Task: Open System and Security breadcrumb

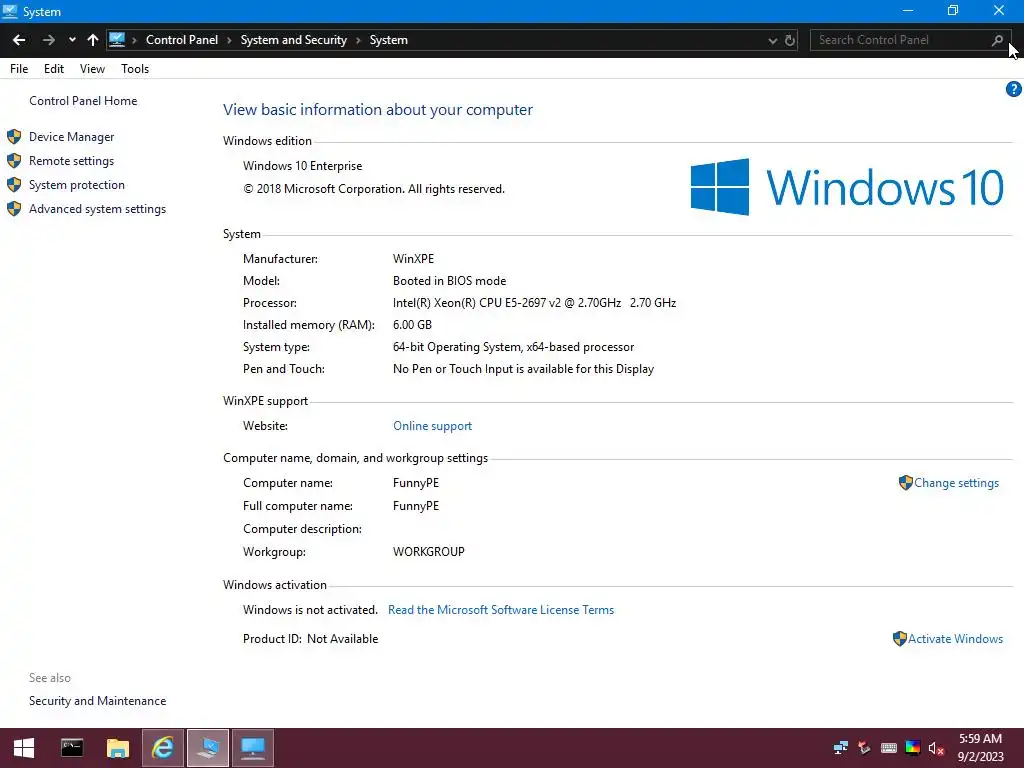Action: [x=293, y=40]
